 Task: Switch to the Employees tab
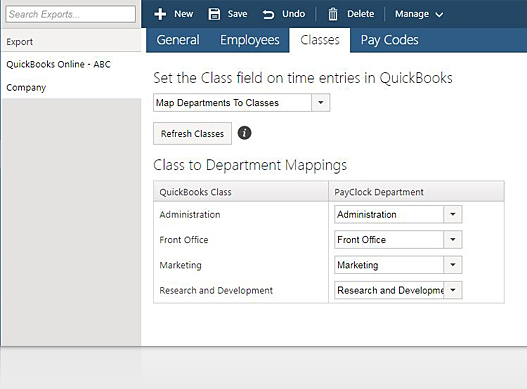point(250,40)
